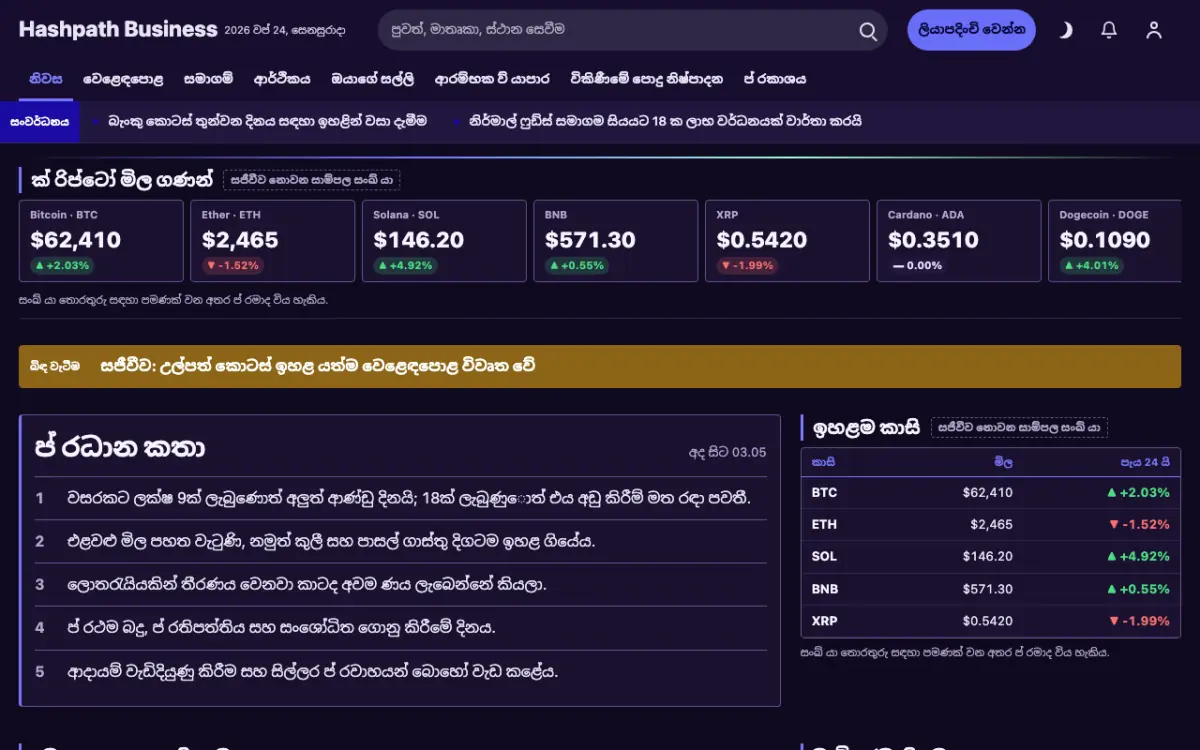Image resolution: width=1200 pixels, height=750 pixels.
Task: Click Solana +4.92% change badge
Action: pyautogui.click(x=405, y=266)
